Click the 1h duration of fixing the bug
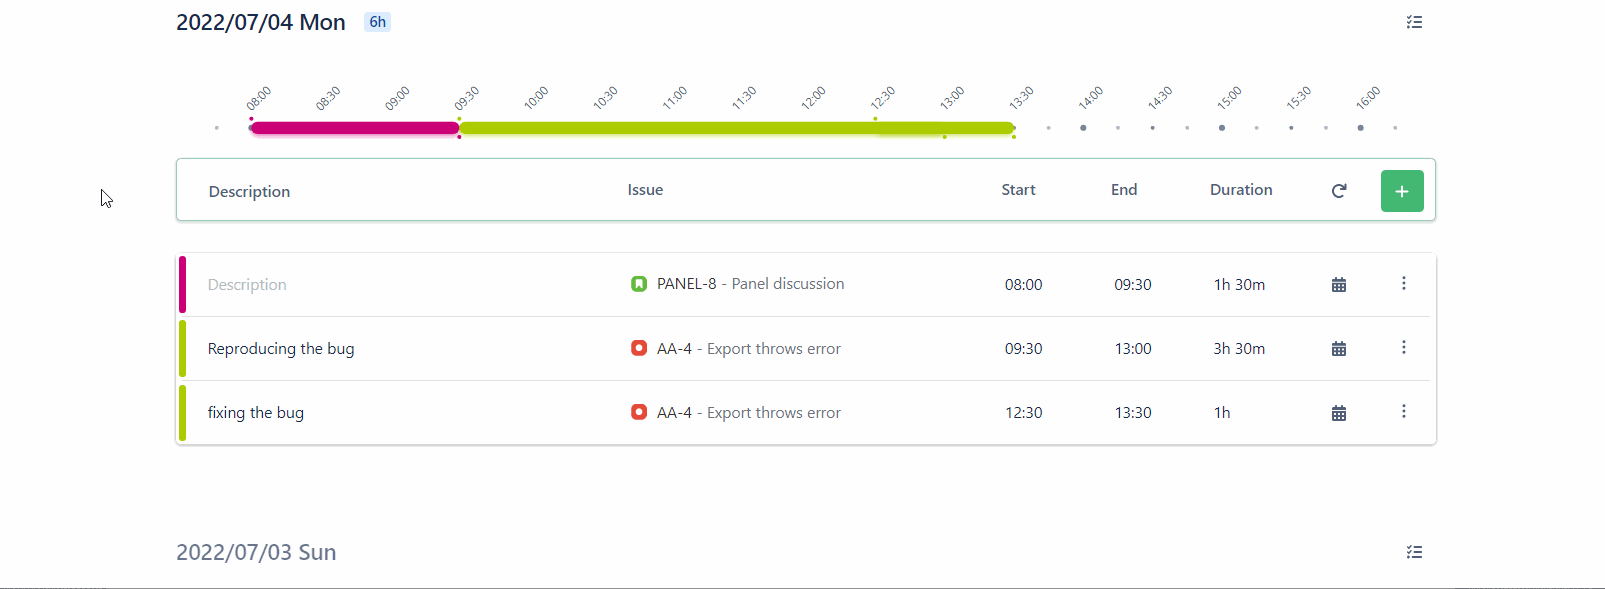This screenshot has width=1605, height=589. (1222, 413)
